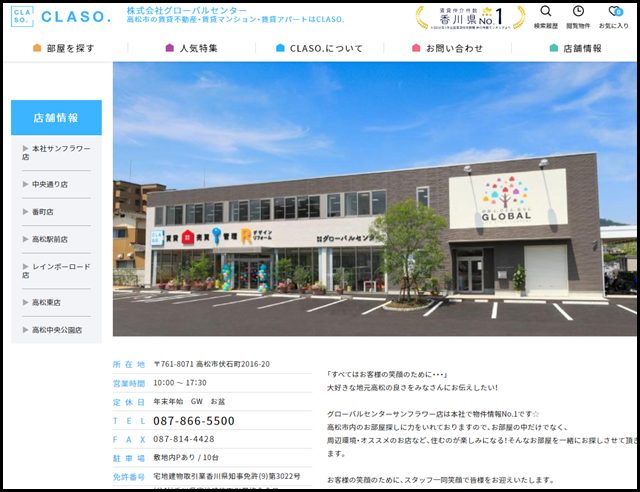The height and width of the screenshot is (492, 640).
Task: Click arrow marker beside 高松中央公園店
Action: (x=25, y=329)
